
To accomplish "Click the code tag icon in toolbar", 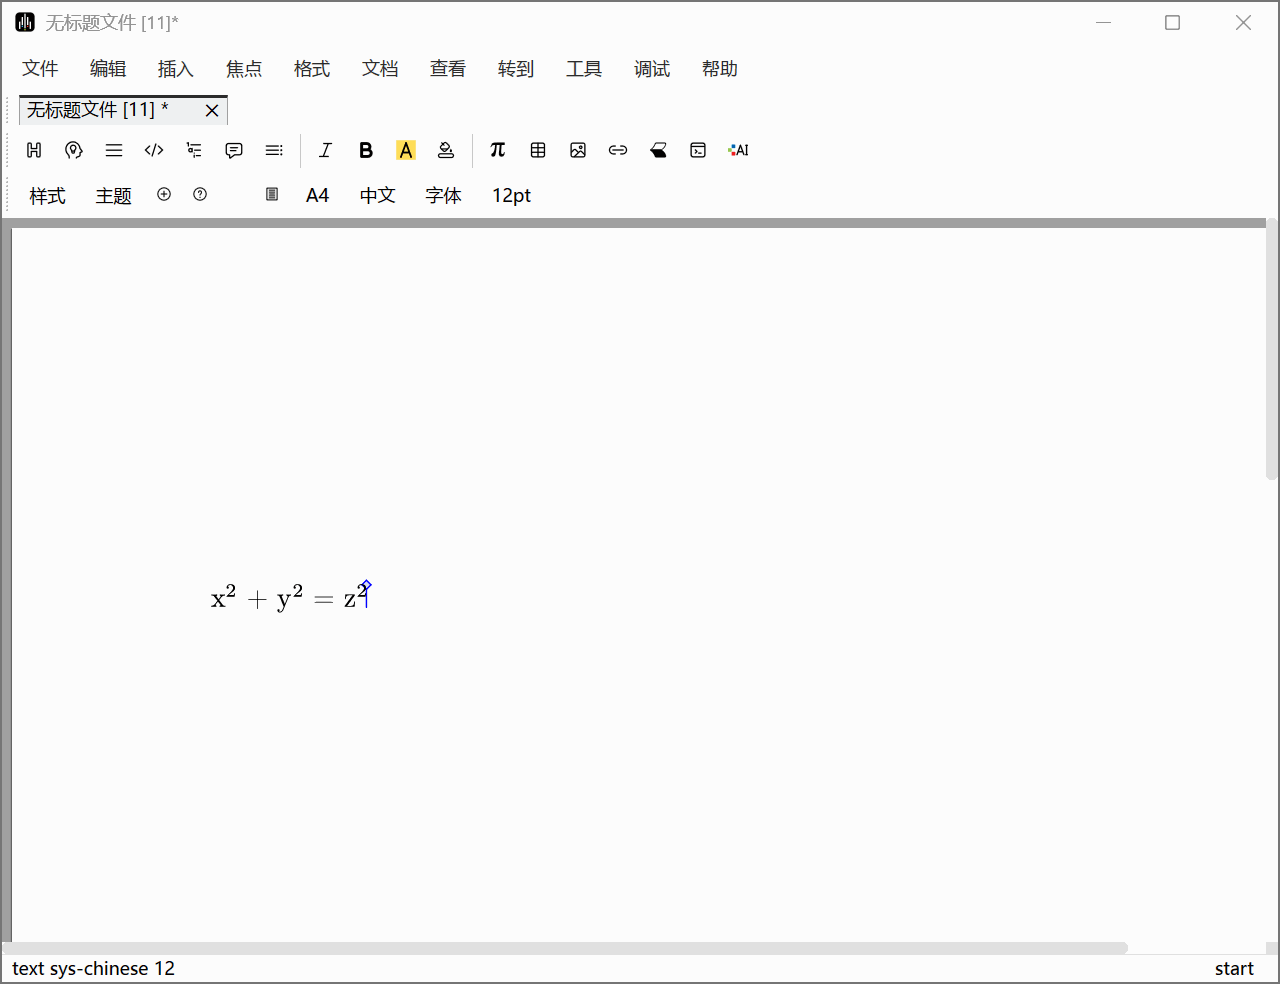I will point(154,150).
